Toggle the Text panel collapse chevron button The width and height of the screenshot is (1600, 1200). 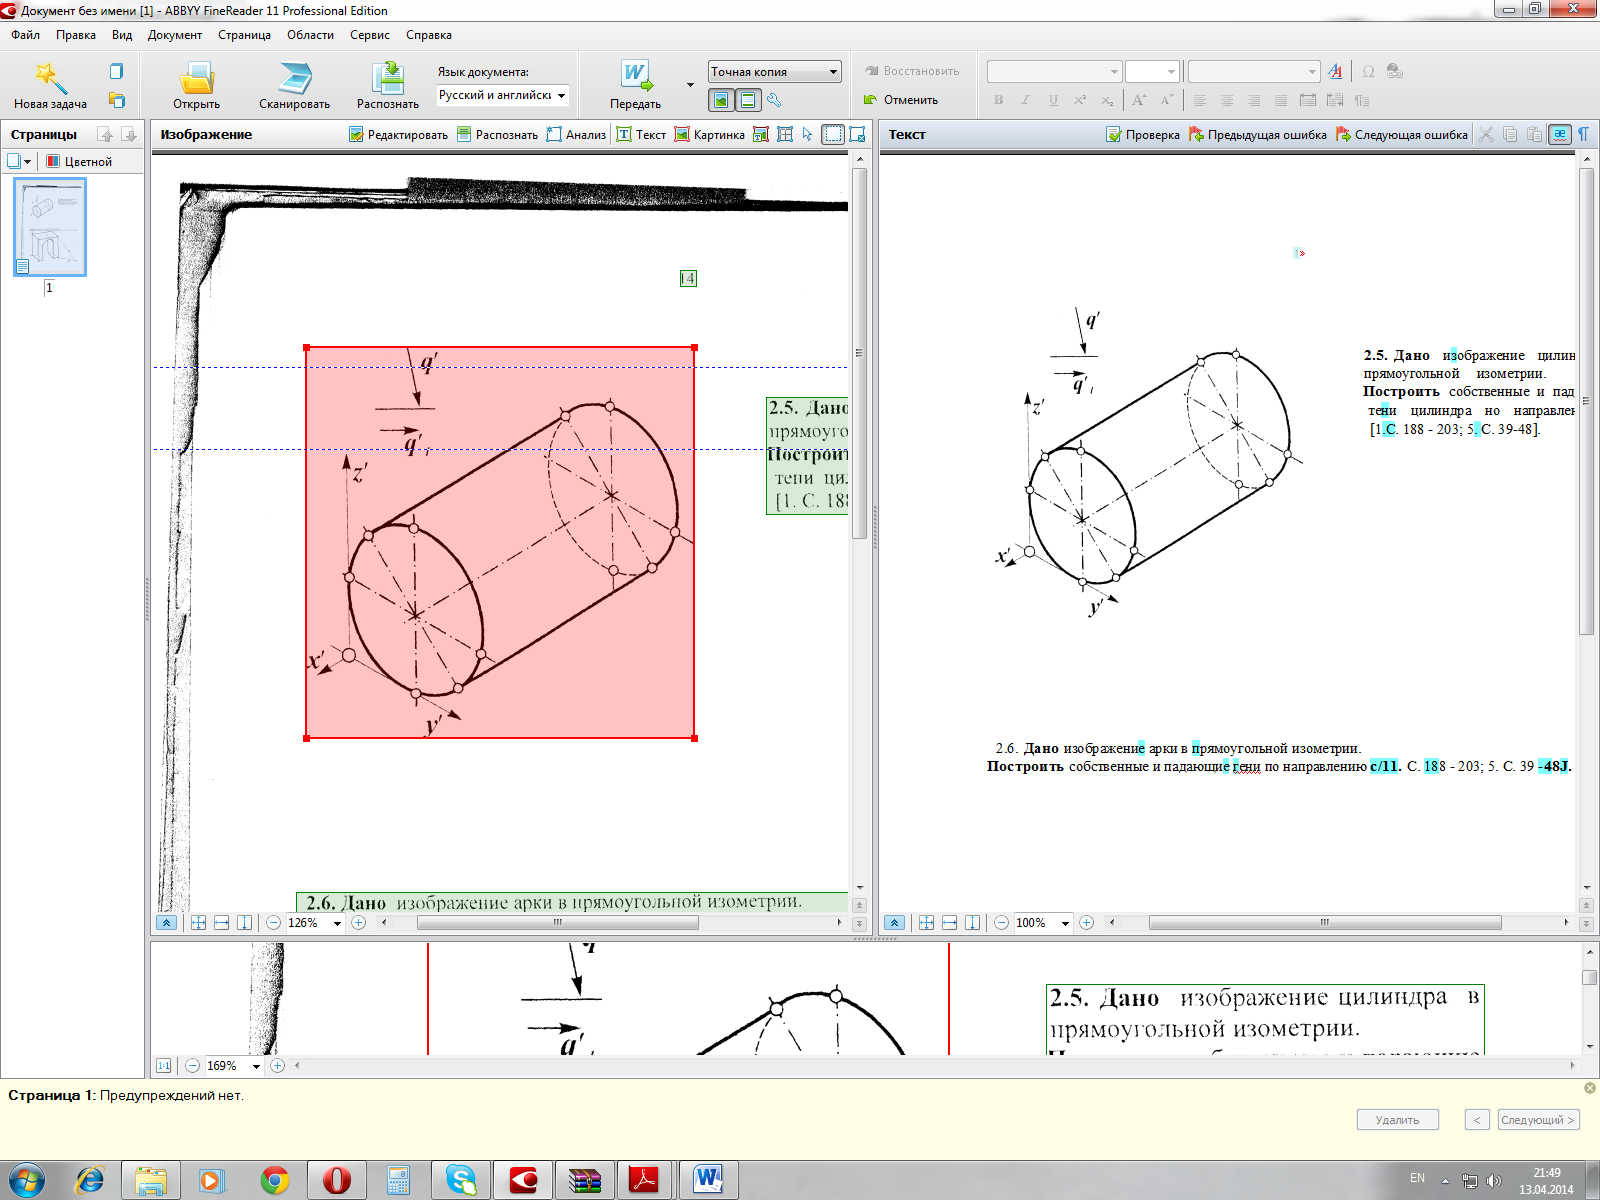895,923
